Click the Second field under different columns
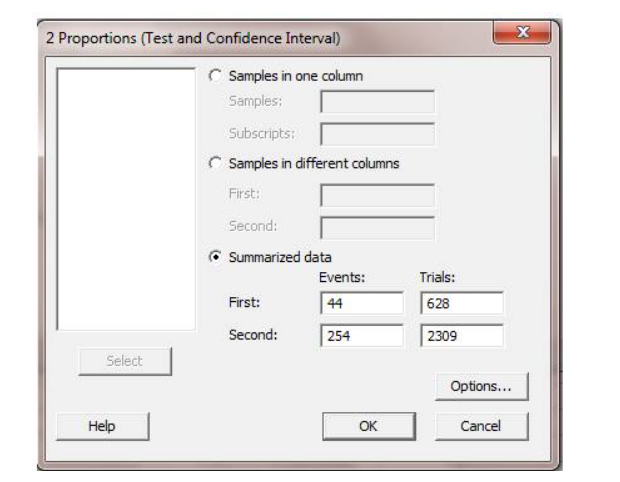Screen dimensions: 620x482 click(x=377, y=226)
